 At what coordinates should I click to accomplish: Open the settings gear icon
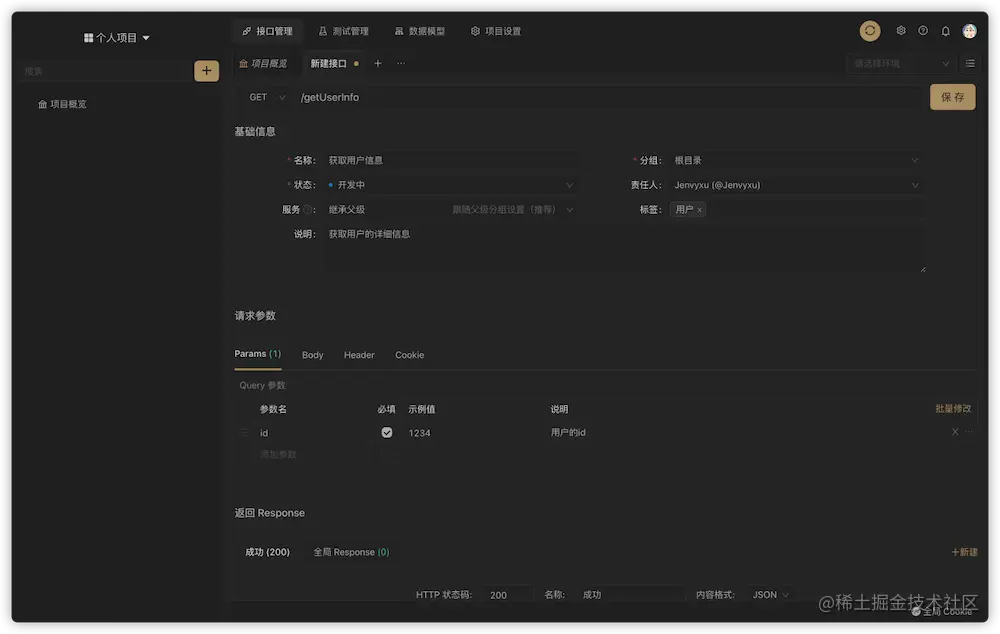[899, 30]
